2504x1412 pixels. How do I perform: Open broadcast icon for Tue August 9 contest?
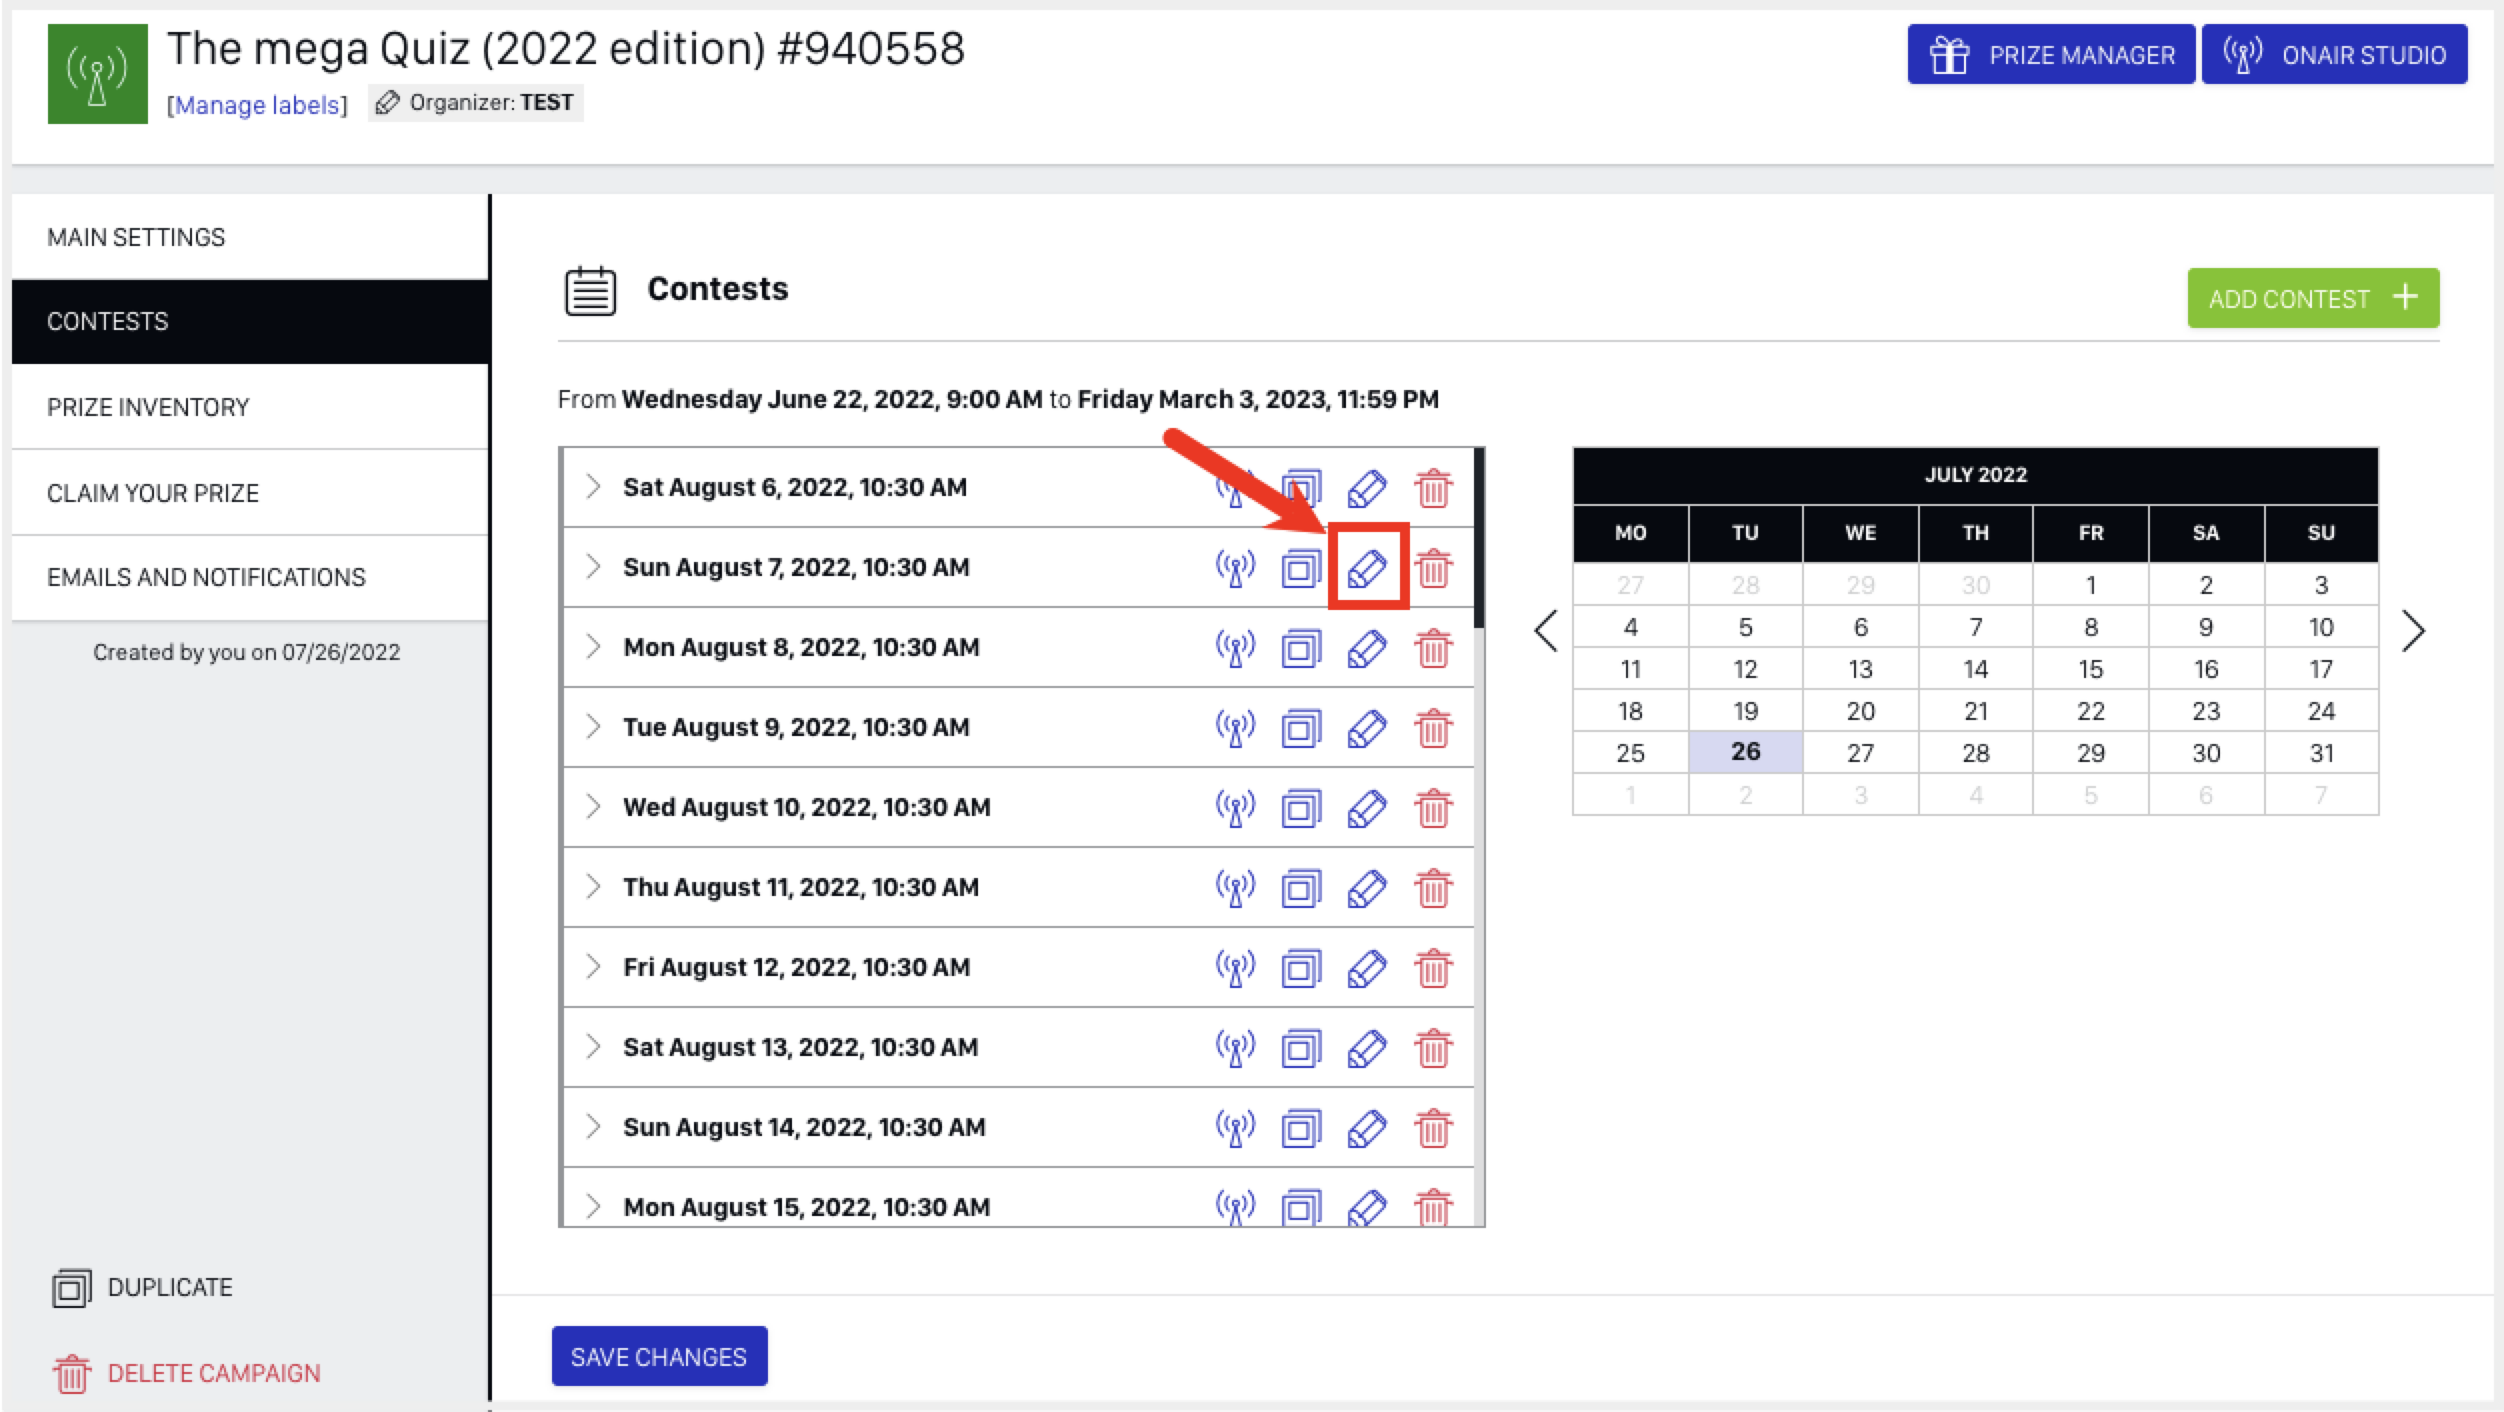[1235, 729]
